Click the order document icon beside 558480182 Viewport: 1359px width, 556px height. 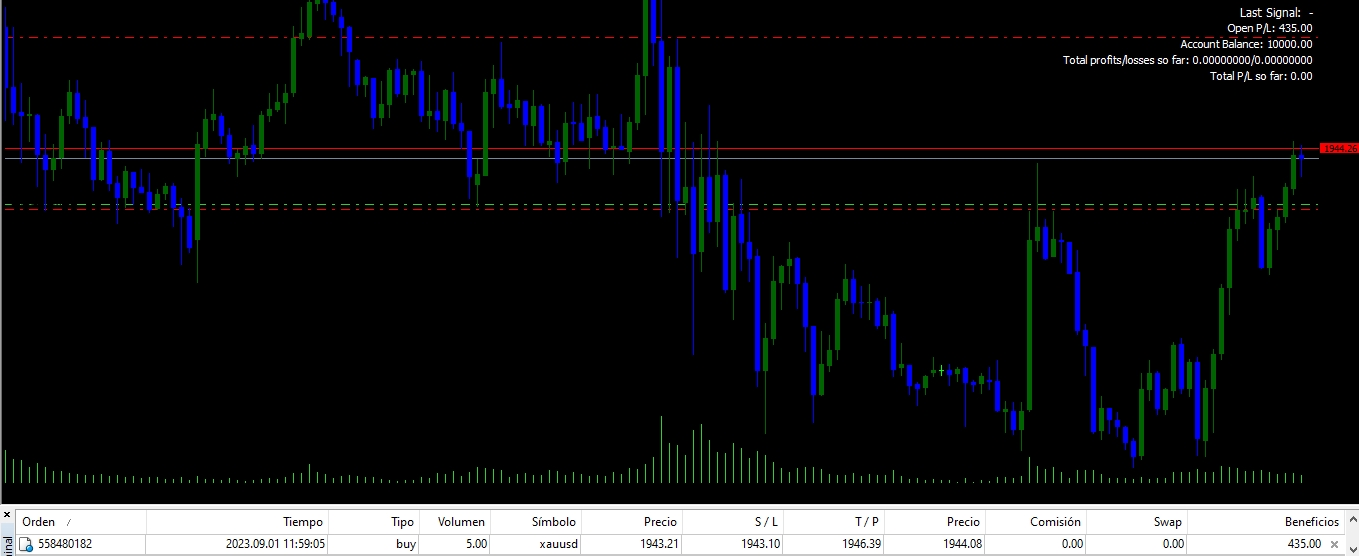pyautogui.click(x=27, y=544)
